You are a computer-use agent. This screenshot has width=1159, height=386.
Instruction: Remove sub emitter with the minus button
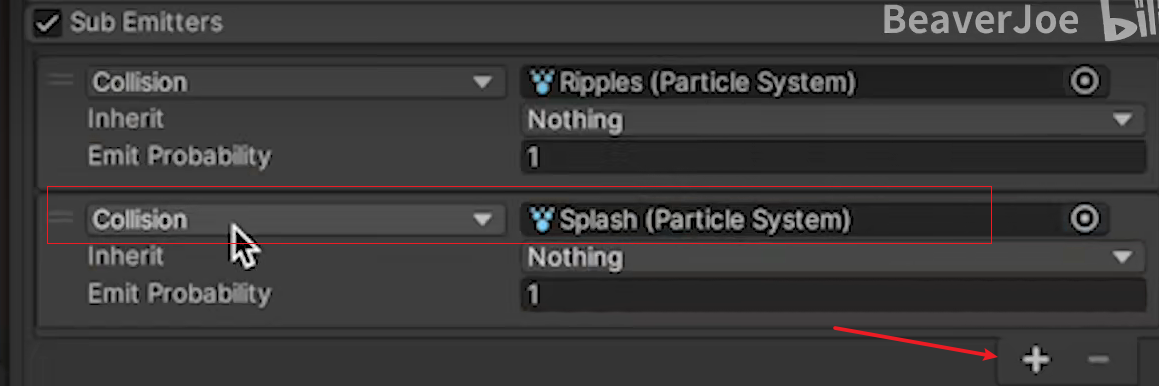point(1098,360)
